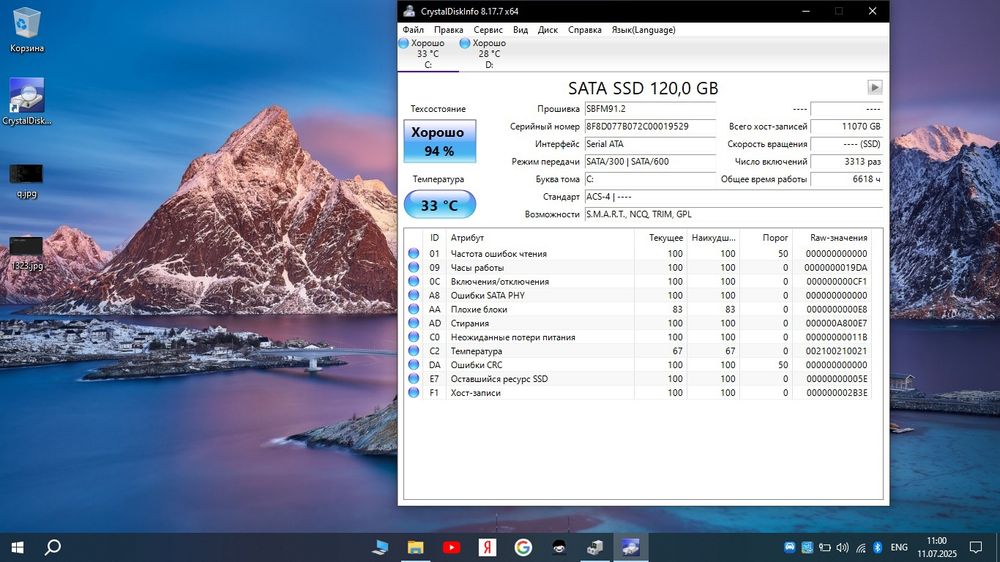Screen dimensions: 1000x562
Task: Click status orb for Плохие блоки row
Action: [413, 309]
